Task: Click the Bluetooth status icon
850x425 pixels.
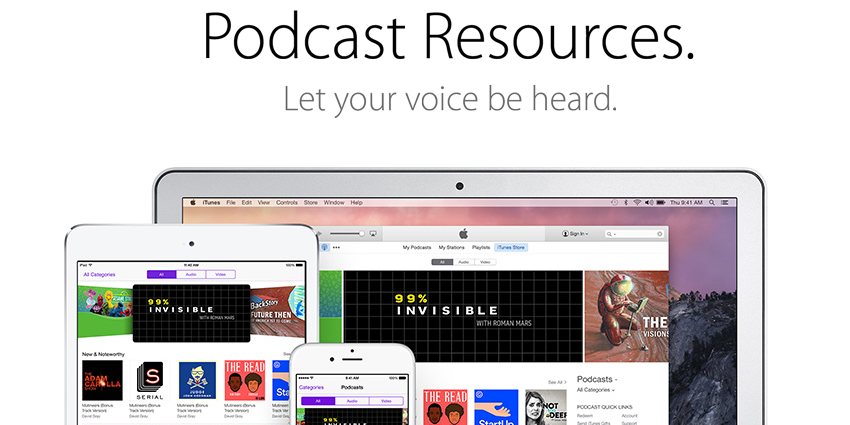Action: pyautogui.click(x=626, y=203)
